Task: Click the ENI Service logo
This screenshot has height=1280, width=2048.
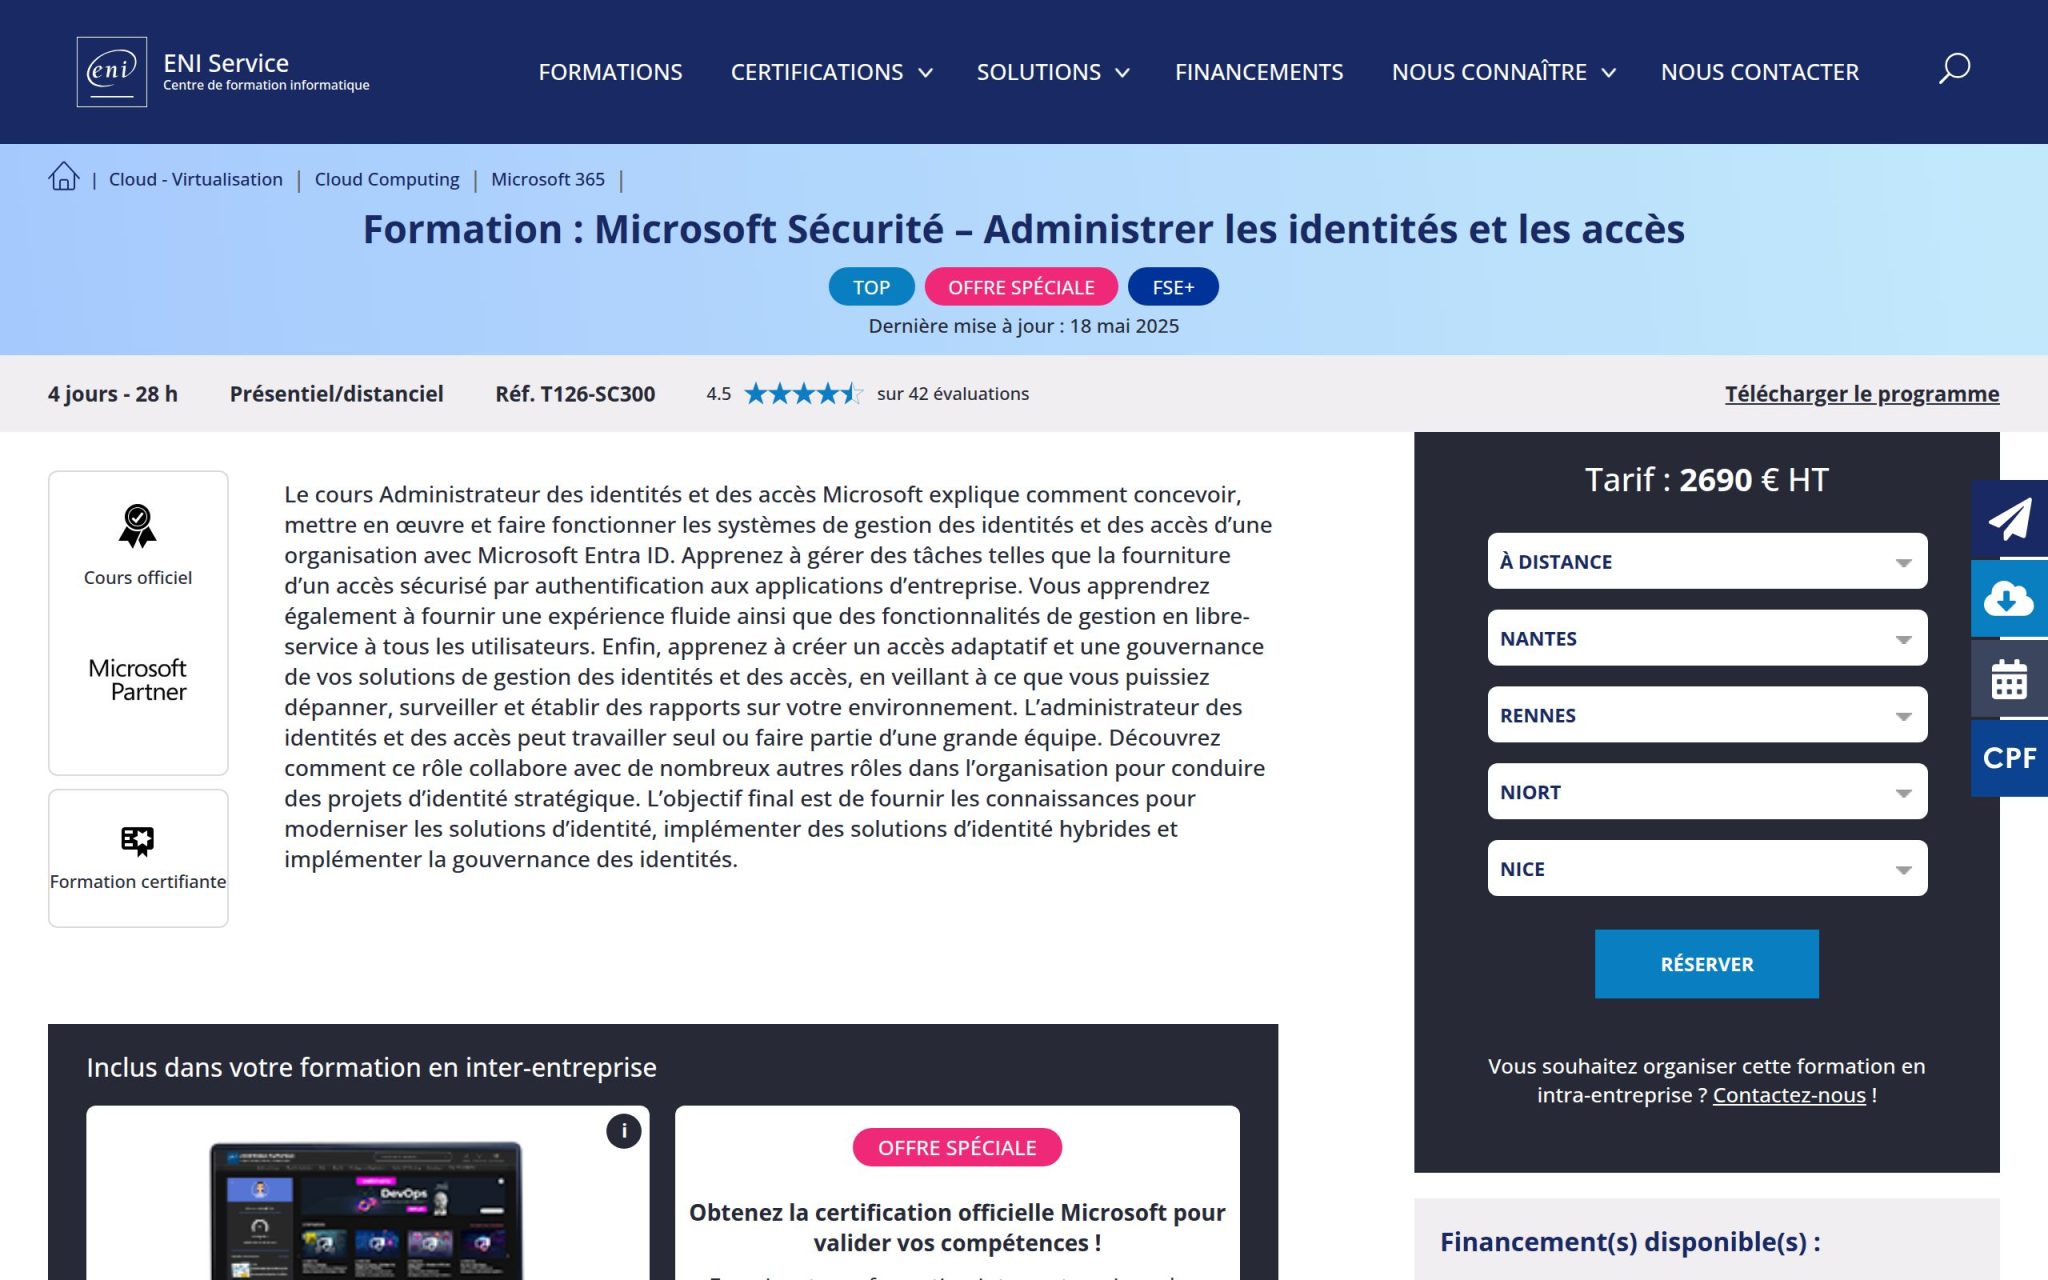Action: coord(223,72)
